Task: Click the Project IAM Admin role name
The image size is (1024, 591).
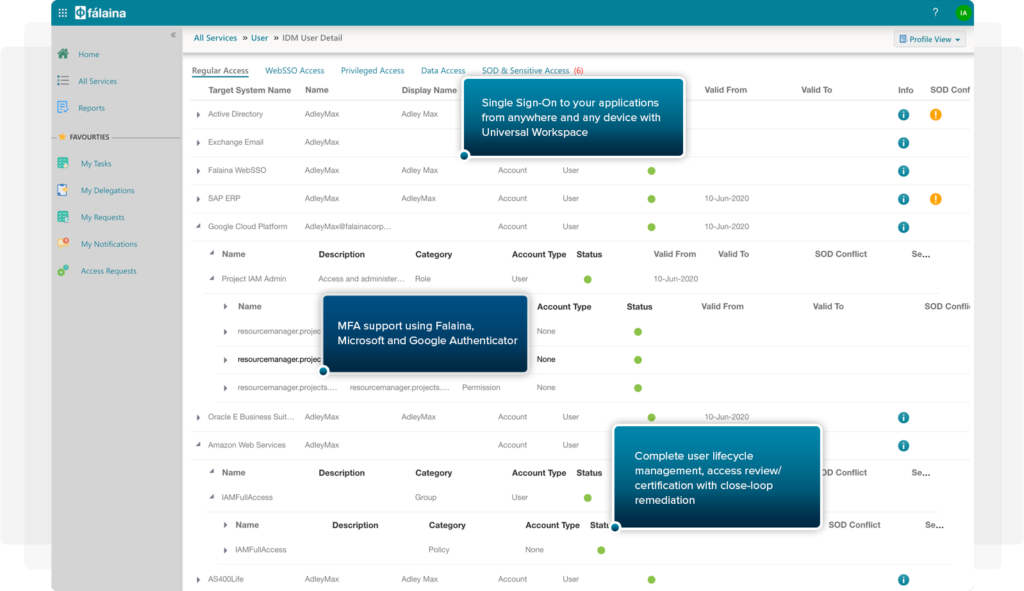Action: coord(253,279)
